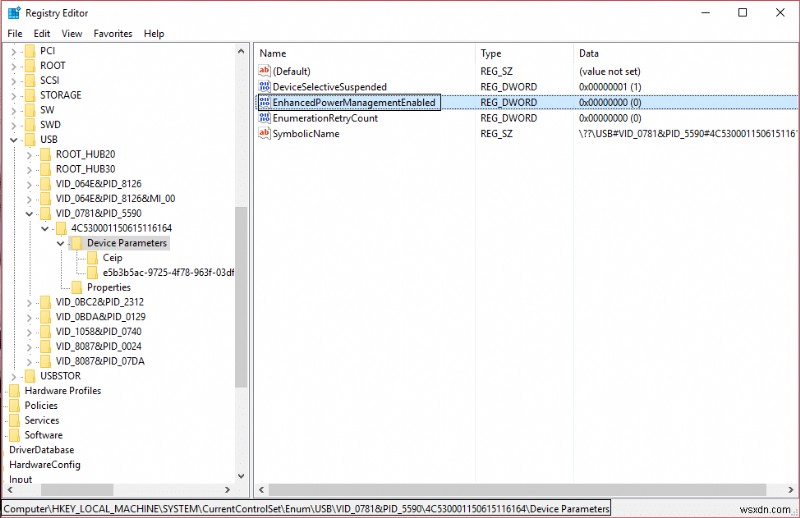Screen dimensions: 800x518
Task: Open the View menu
Action: [x=71, y=34]
